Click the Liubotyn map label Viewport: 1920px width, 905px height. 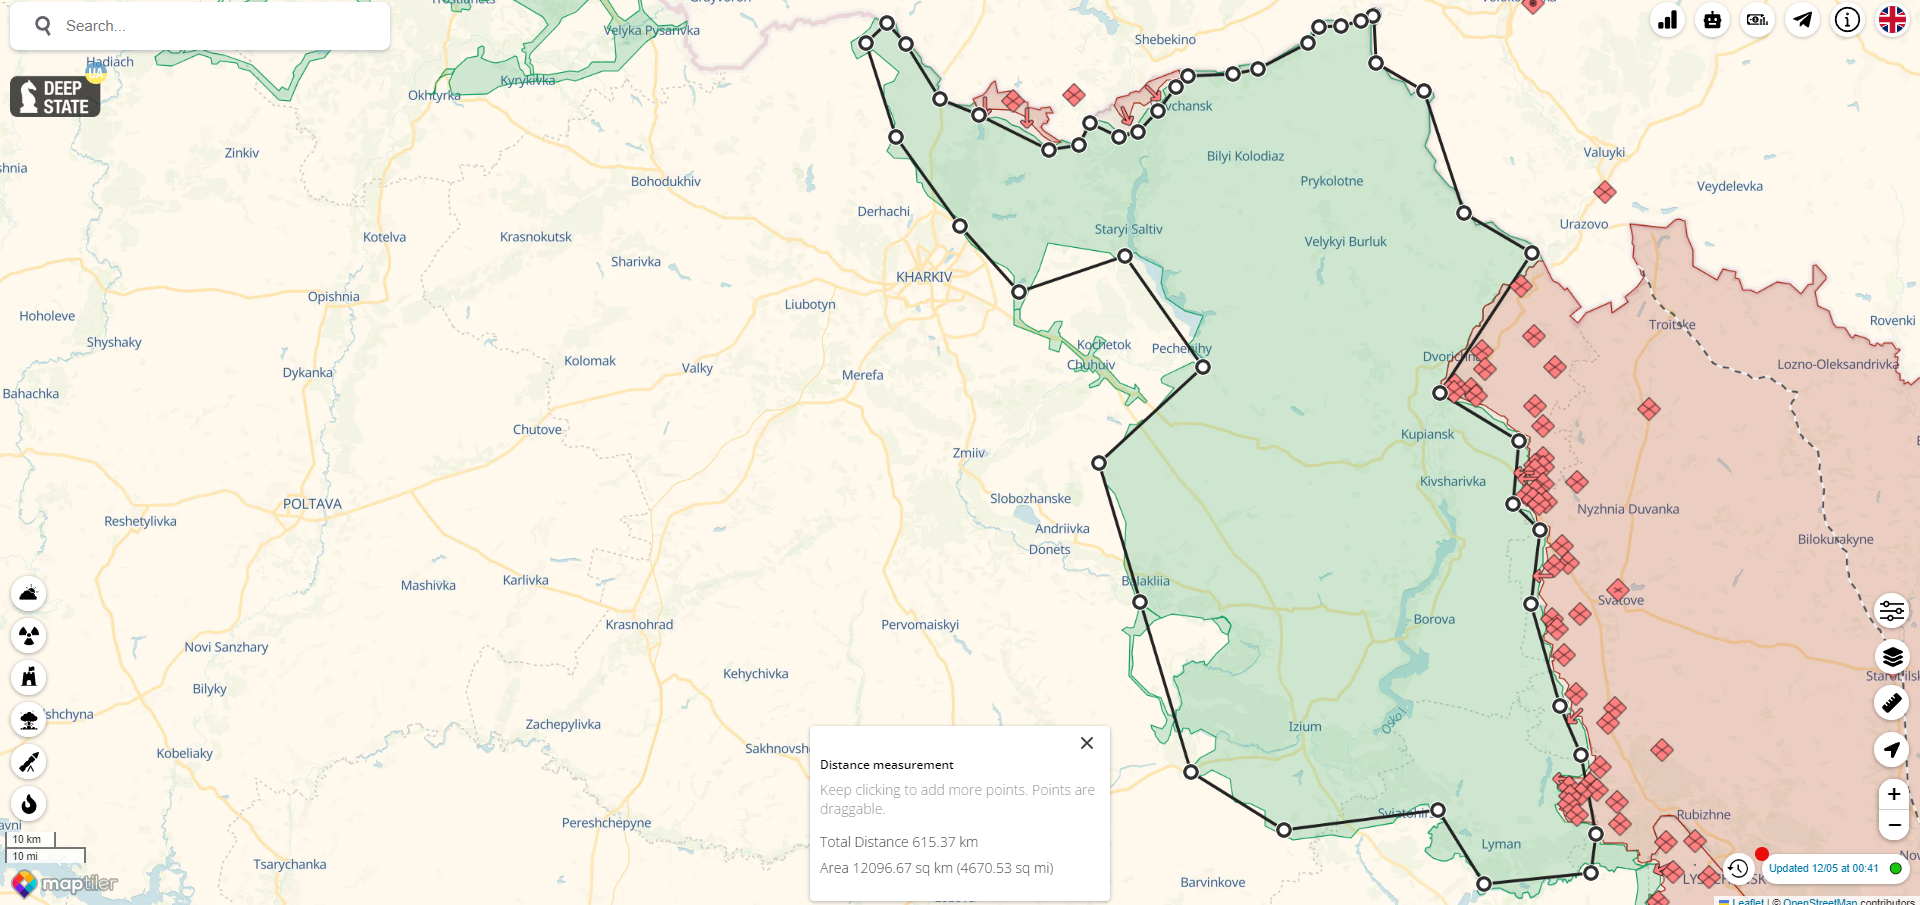pos(810,305)
